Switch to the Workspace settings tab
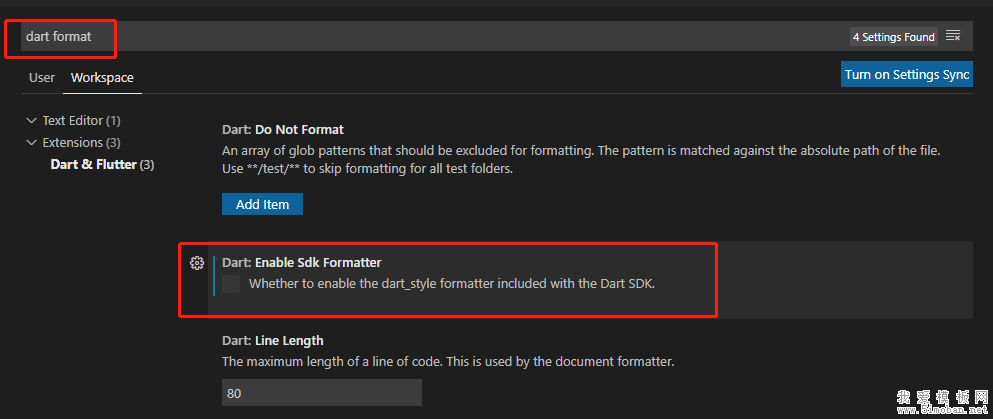 tap(102, 78)
